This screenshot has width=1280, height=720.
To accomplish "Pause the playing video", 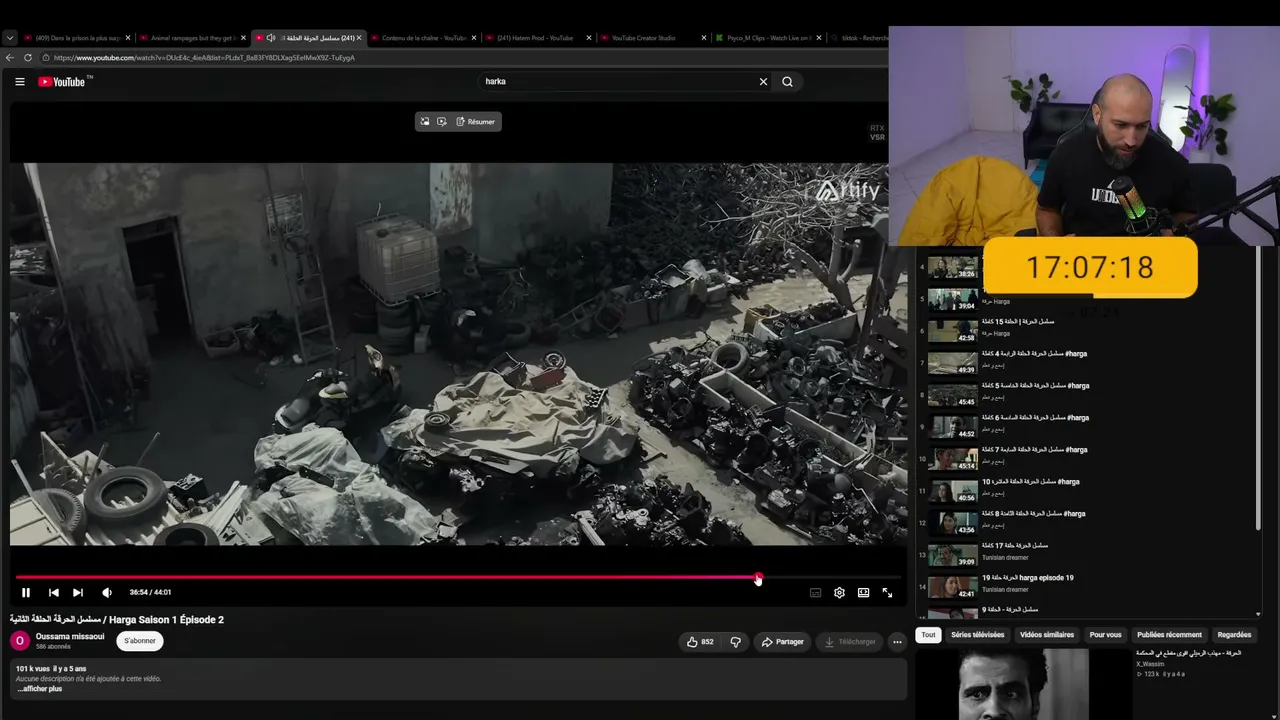I will (26, 593).
